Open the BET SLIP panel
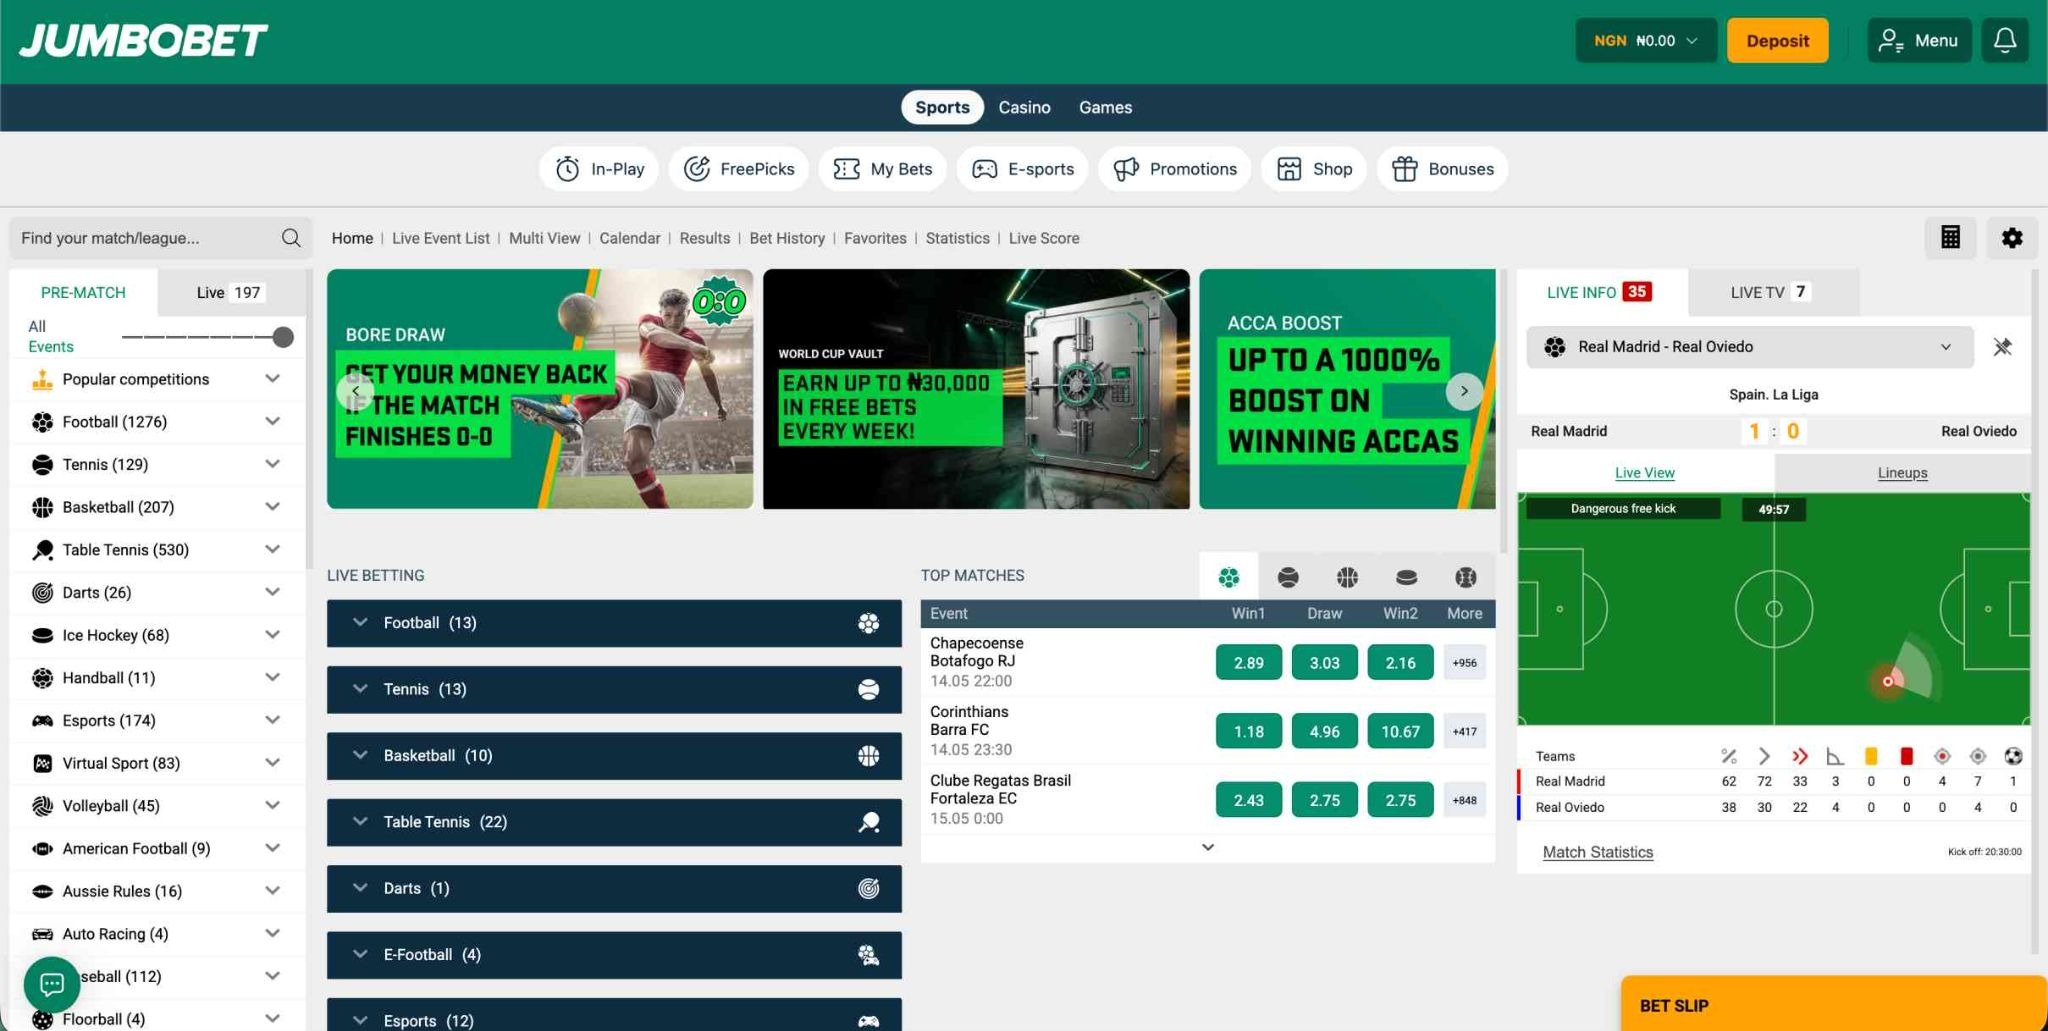The width and height of the screenshot is (2048, 1031). click(1834, 1004)
